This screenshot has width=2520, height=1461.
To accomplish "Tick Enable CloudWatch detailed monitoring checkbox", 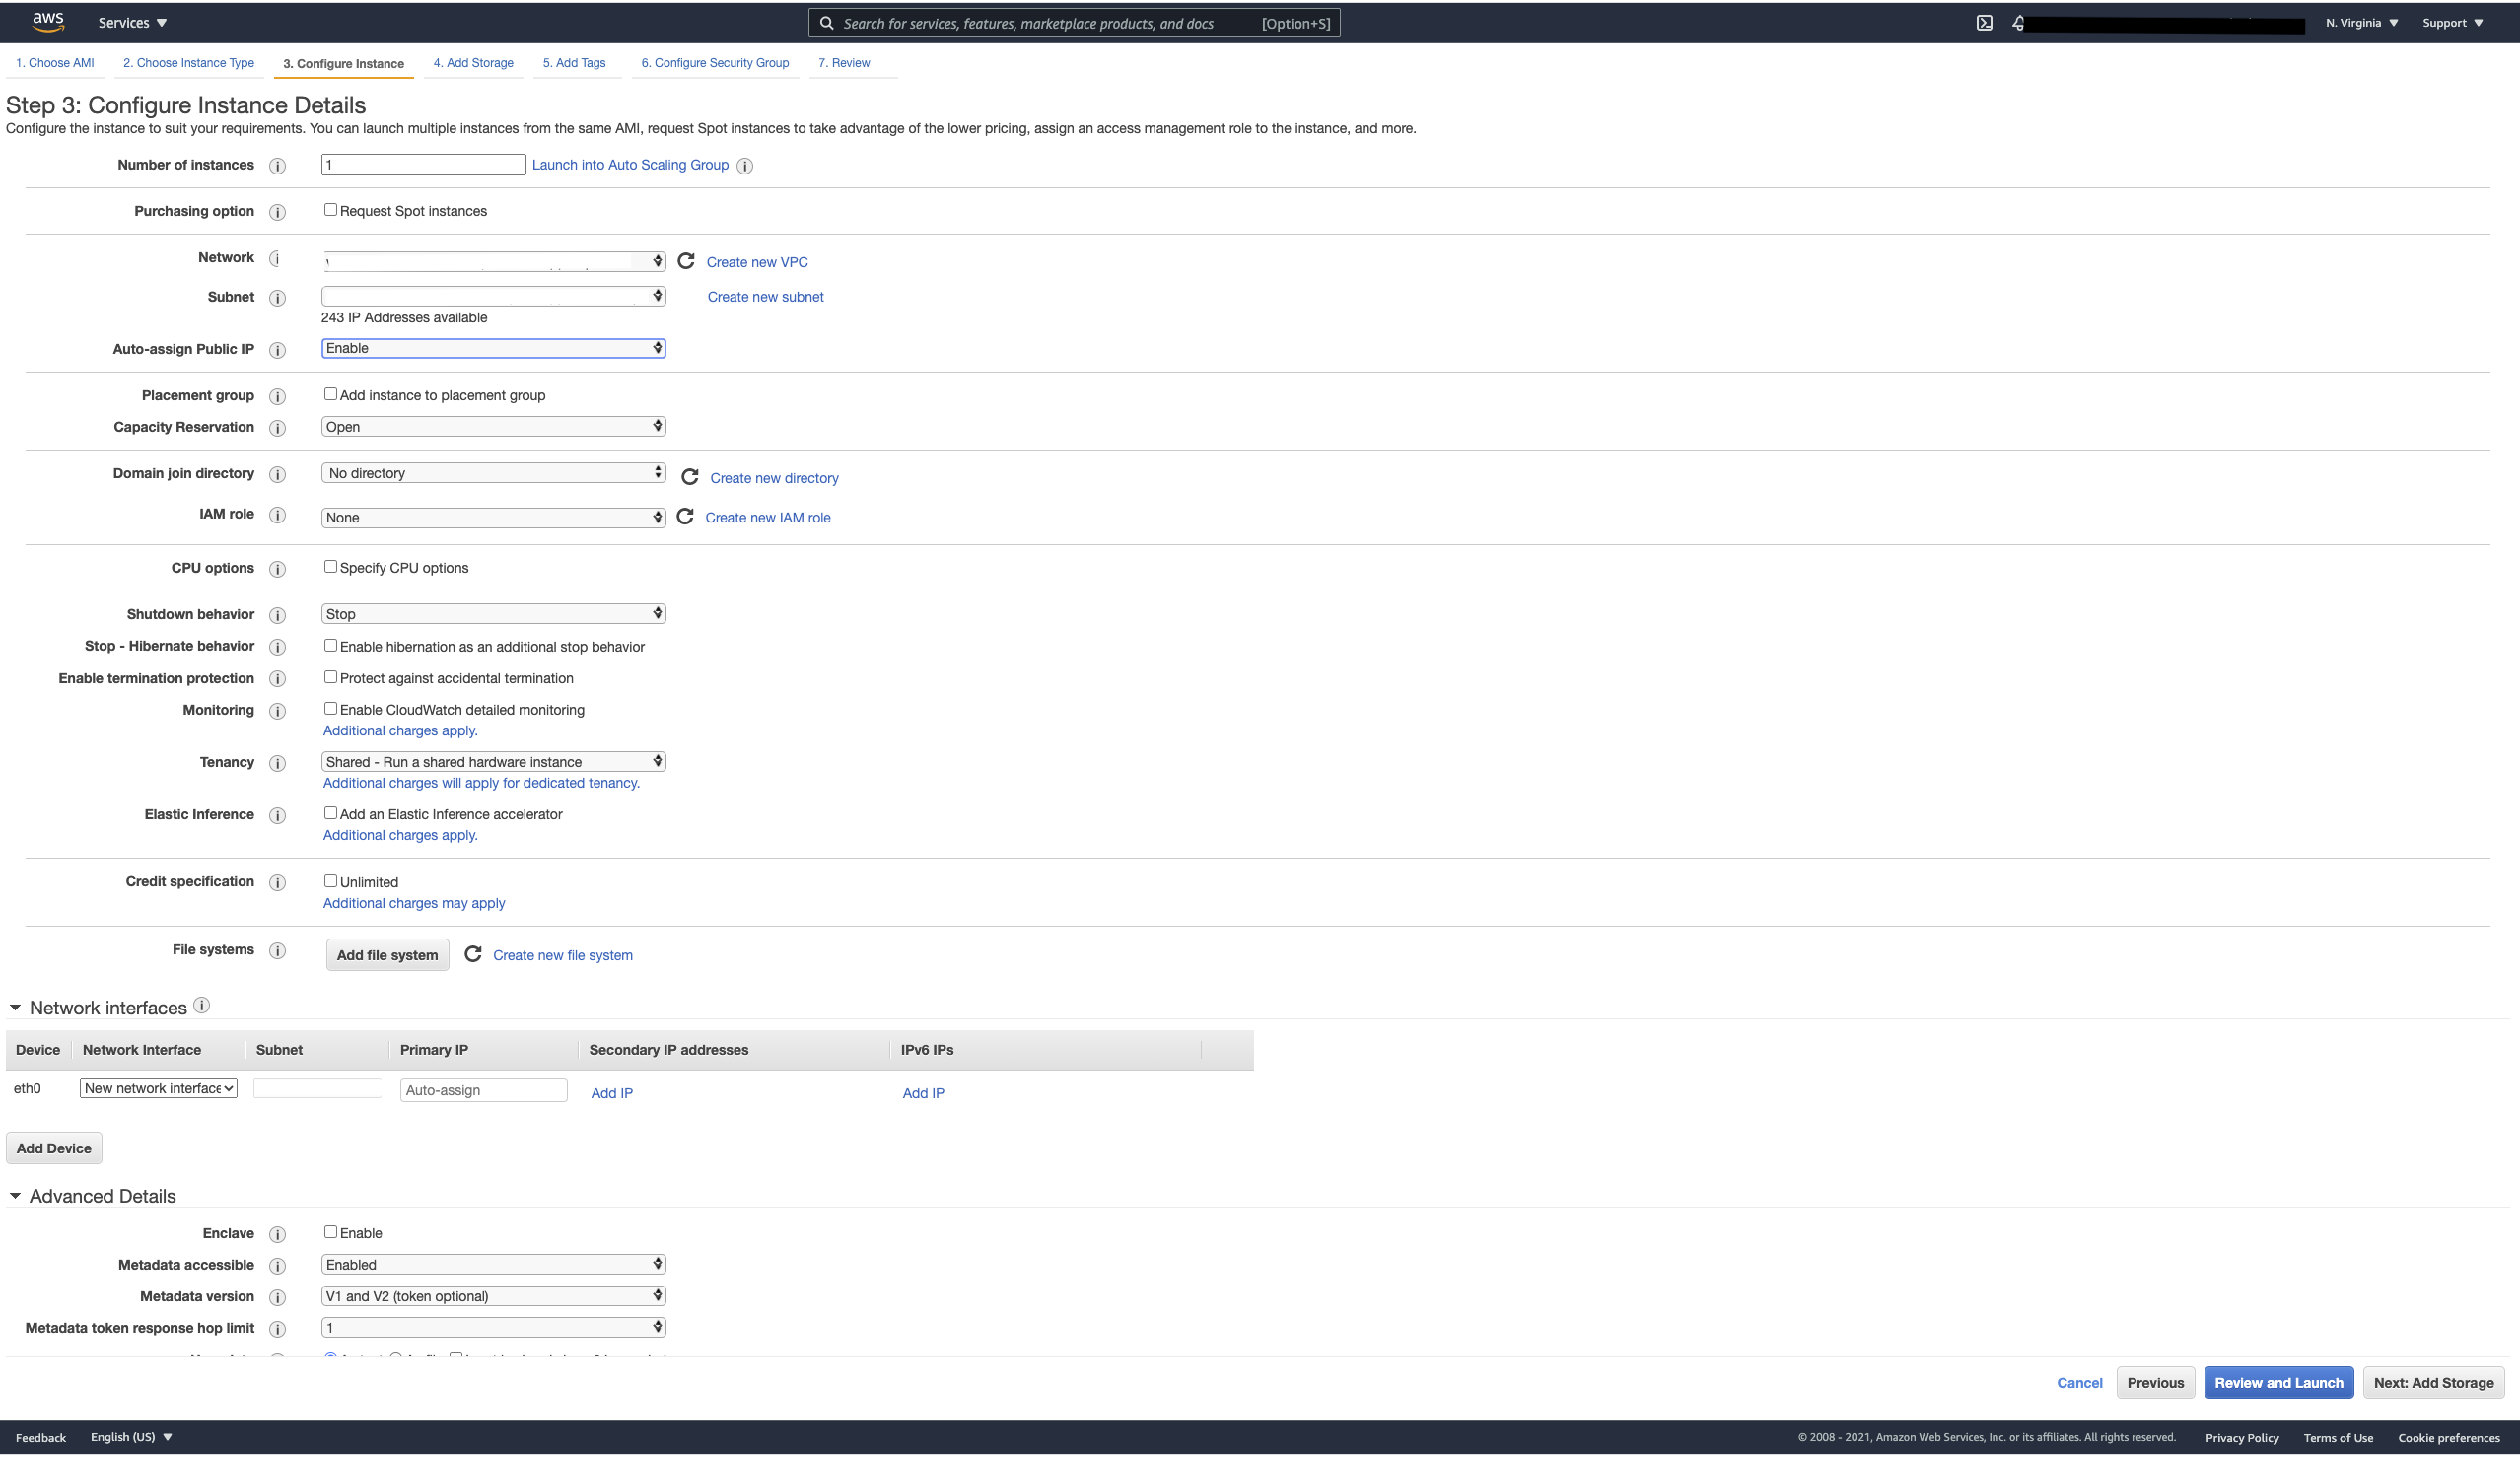I will click(x=330, y=709).
